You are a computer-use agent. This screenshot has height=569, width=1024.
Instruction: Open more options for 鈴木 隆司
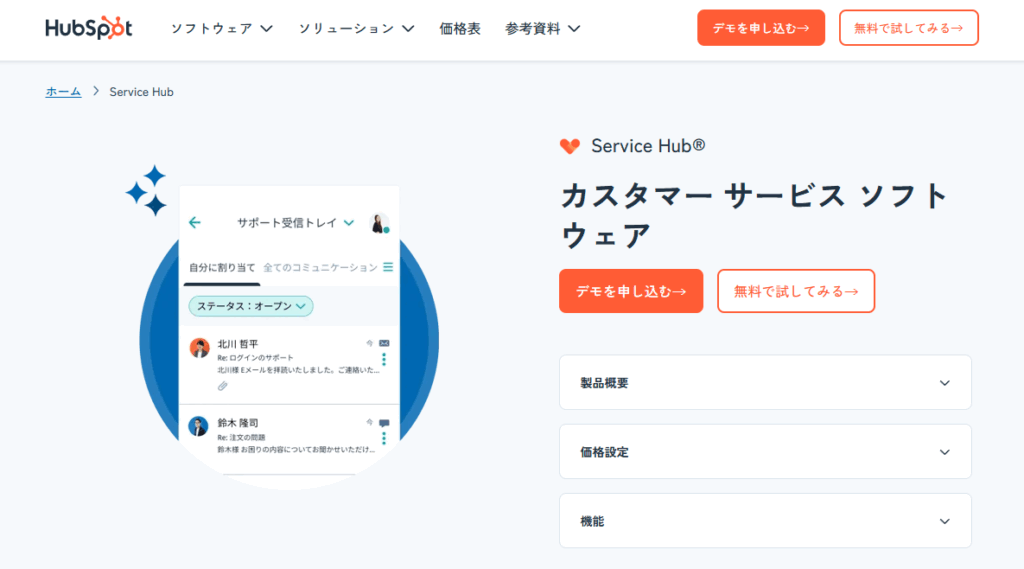tap(384, 438)
